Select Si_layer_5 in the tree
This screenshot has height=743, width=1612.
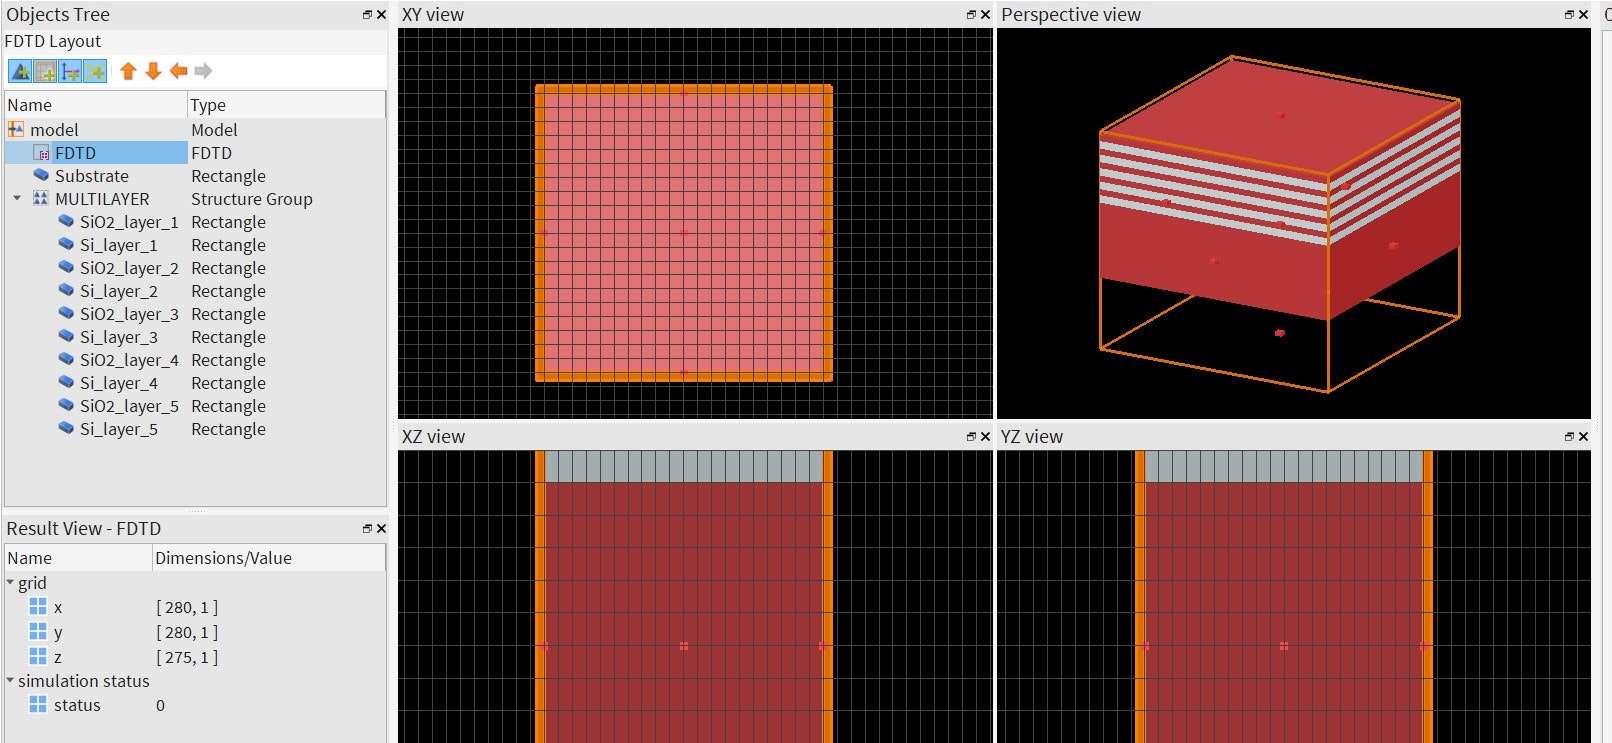coord(119,429)
